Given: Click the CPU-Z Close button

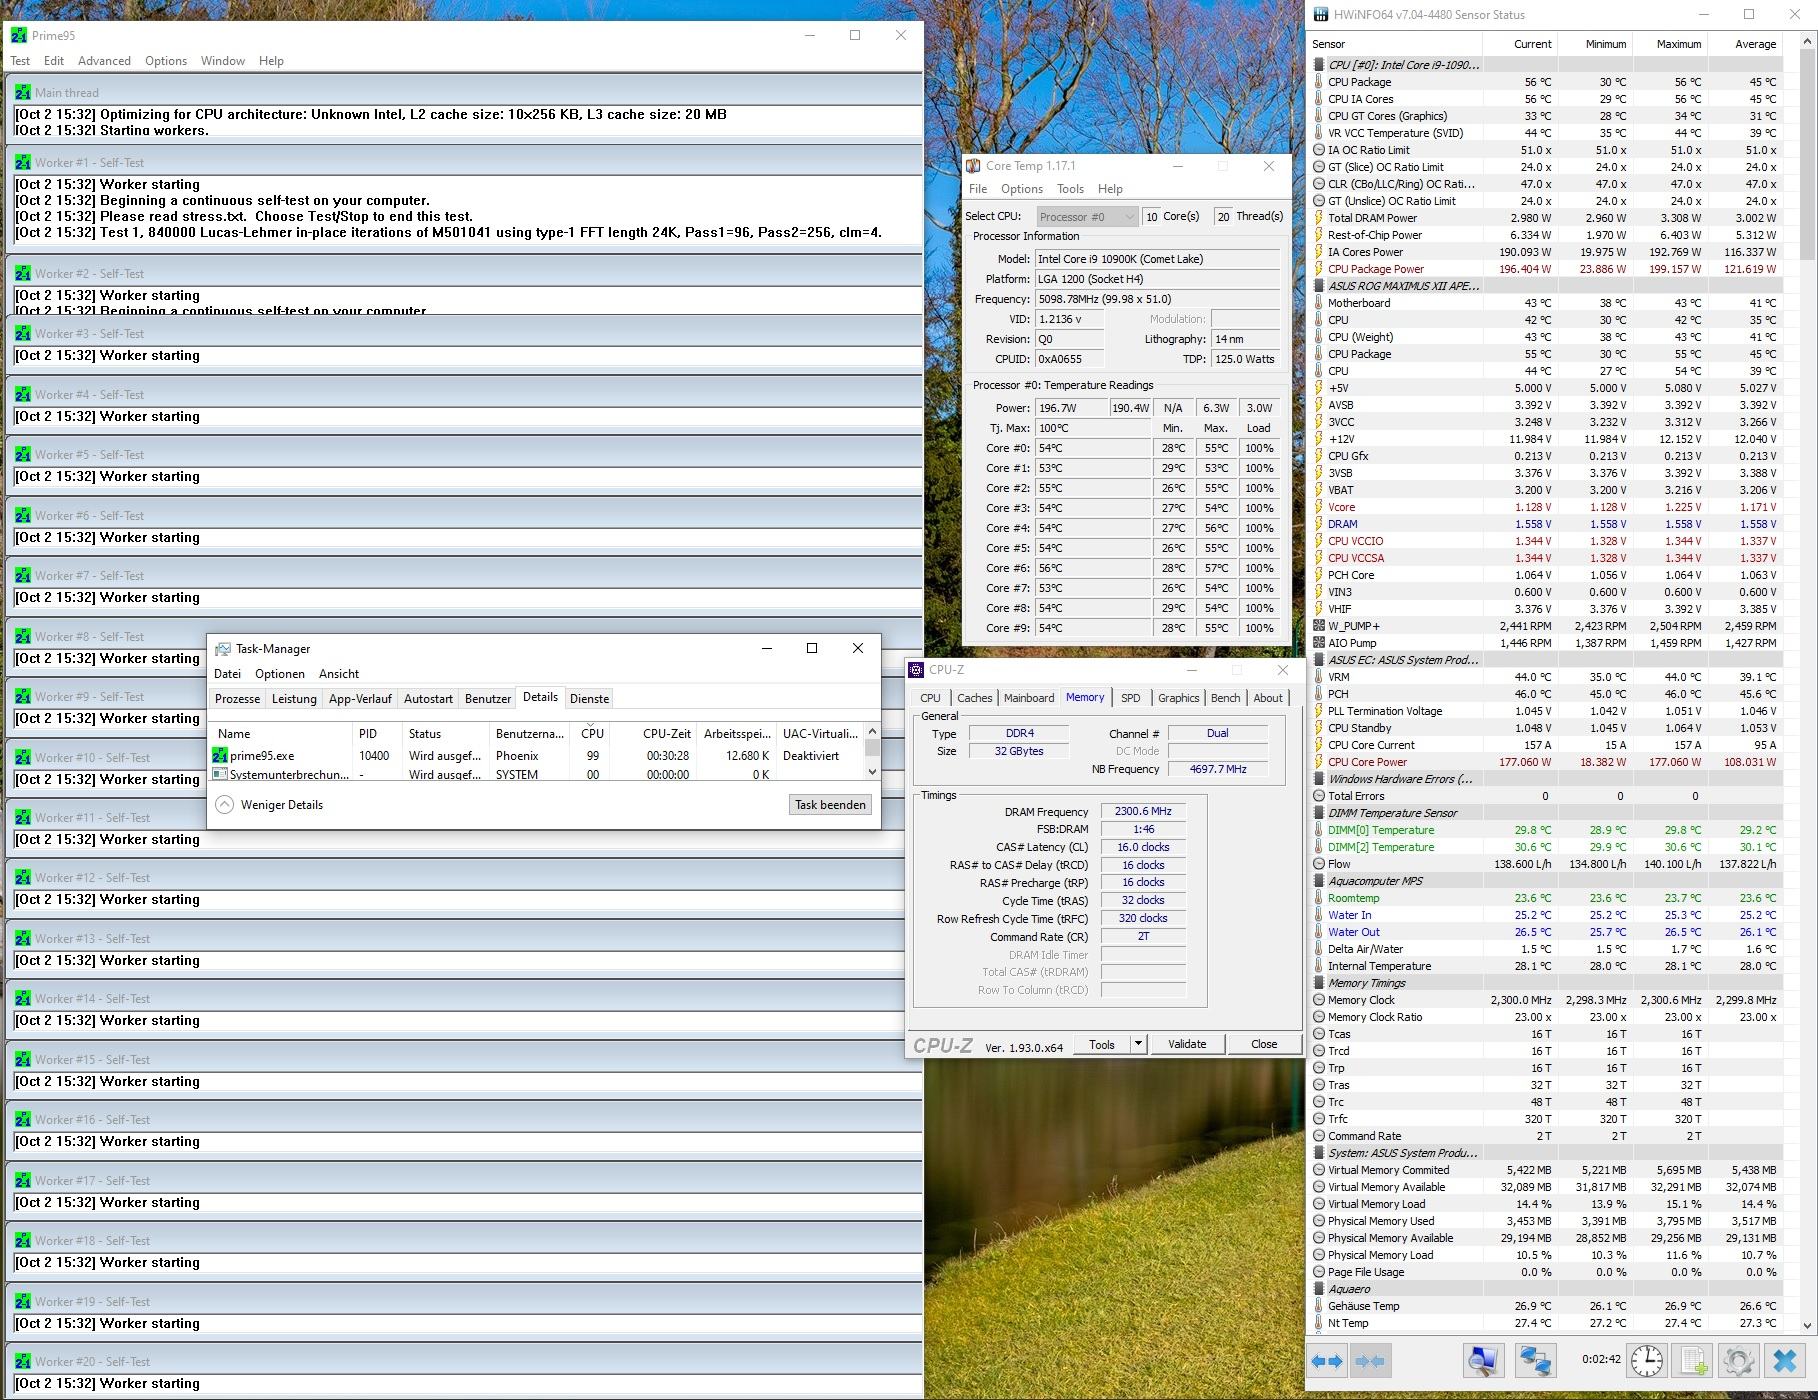Looking at the screenshot, I should (1264, 1044).
